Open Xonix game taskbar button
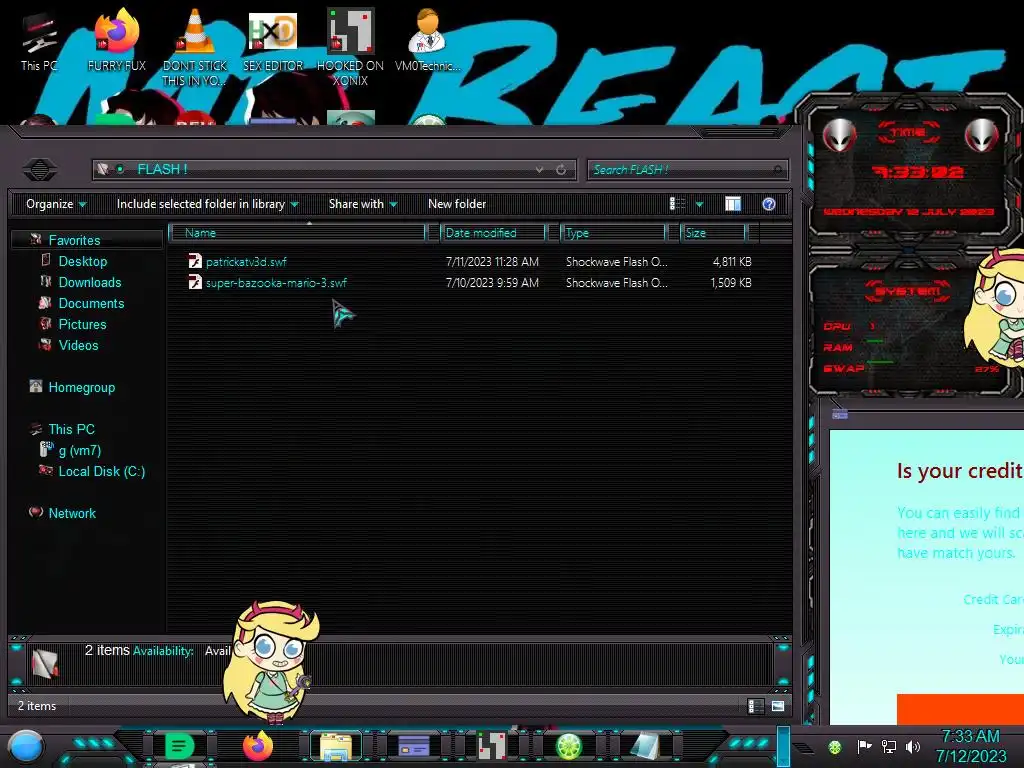This screenshot has width=1024, height=768. (x=492, y=746)
